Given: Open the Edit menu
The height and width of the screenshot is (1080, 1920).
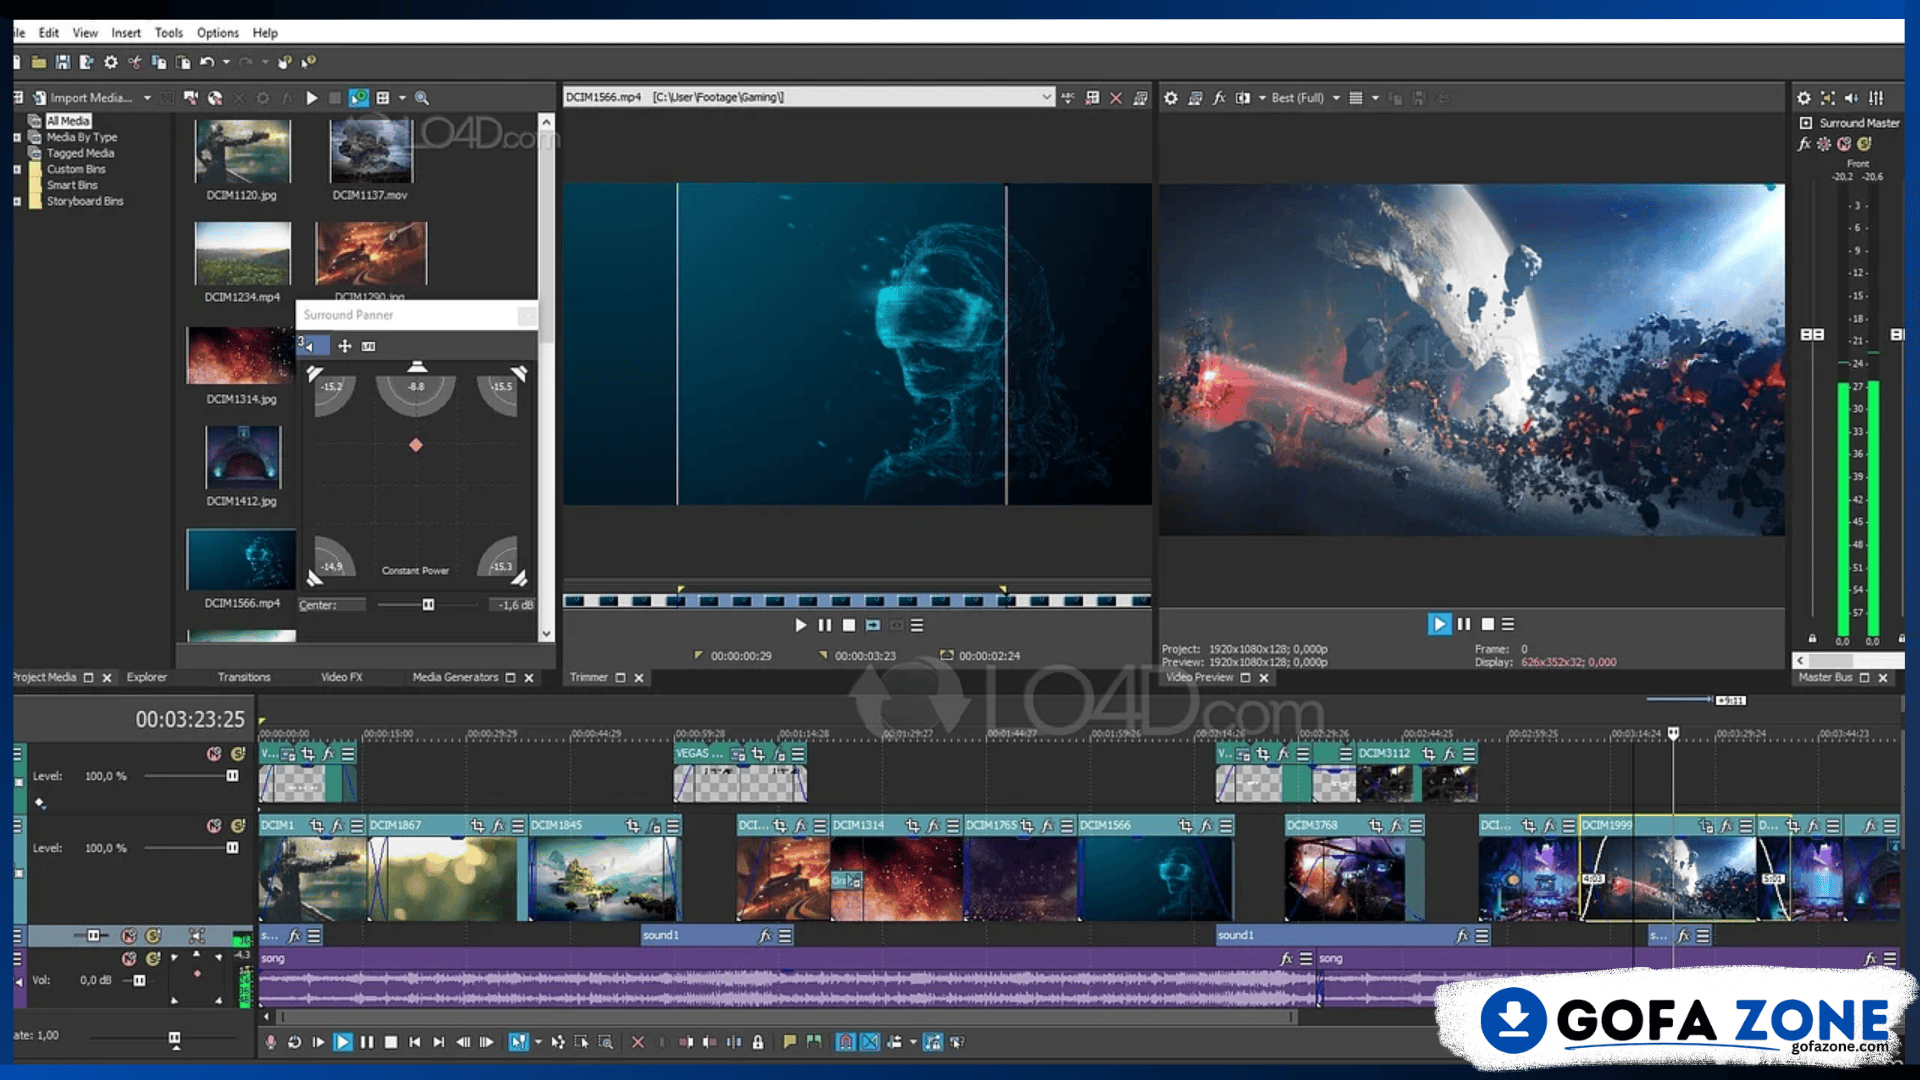Looking at the screenshot, I should 48,32.
